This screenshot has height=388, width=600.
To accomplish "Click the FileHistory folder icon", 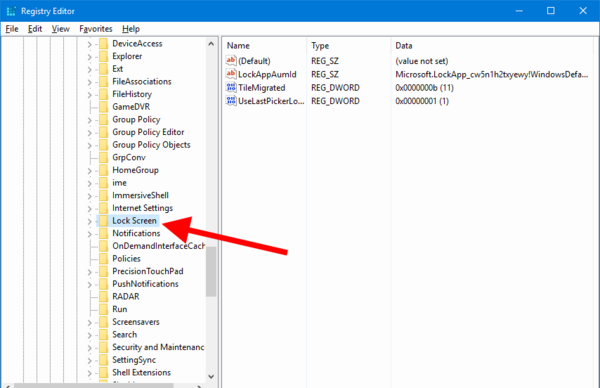I will pos(103,94).
